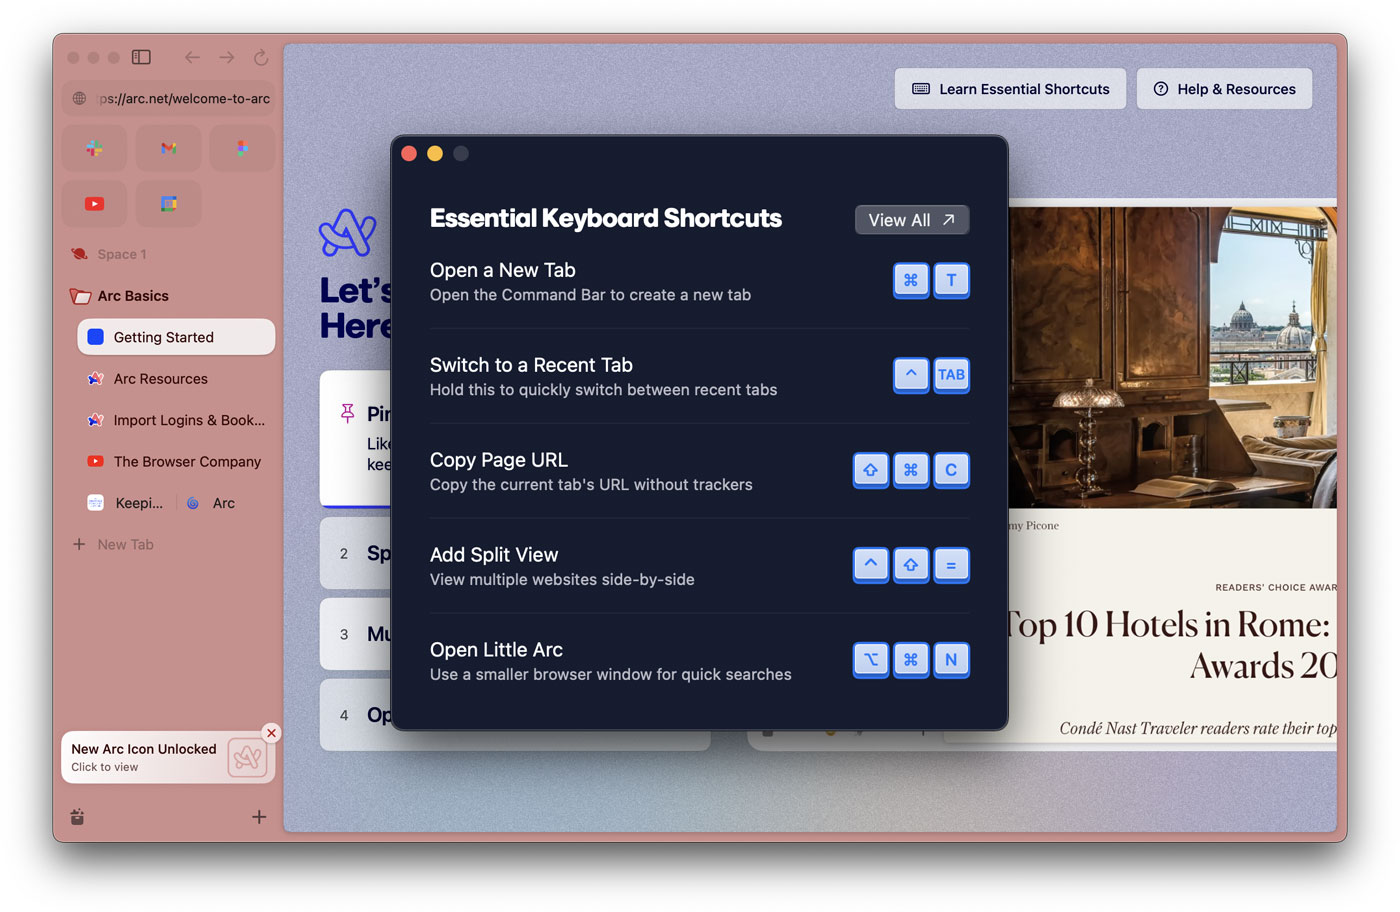The width and height of the screenshot is (1400, 912).
Task: Click 'Copy the current tab's URL without trackers' text
Action: 591,485
